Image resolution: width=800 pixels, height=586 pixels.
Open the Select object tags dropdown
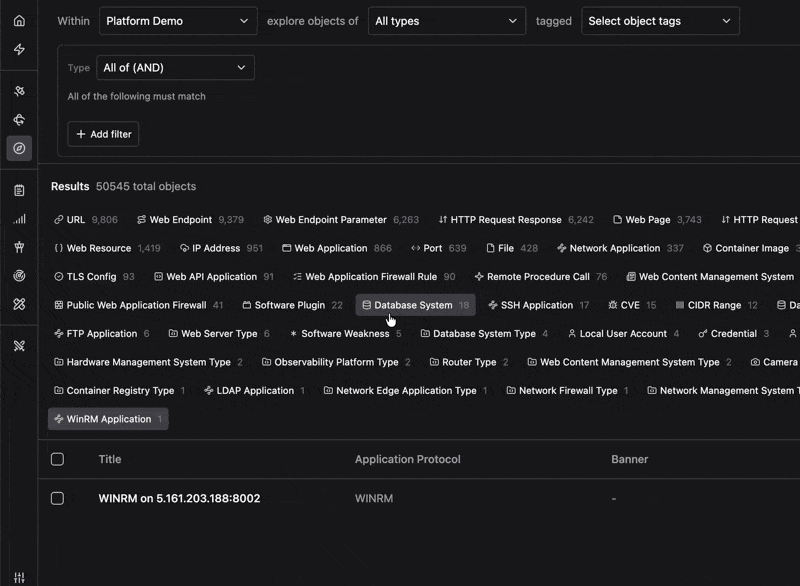(660, 21)
